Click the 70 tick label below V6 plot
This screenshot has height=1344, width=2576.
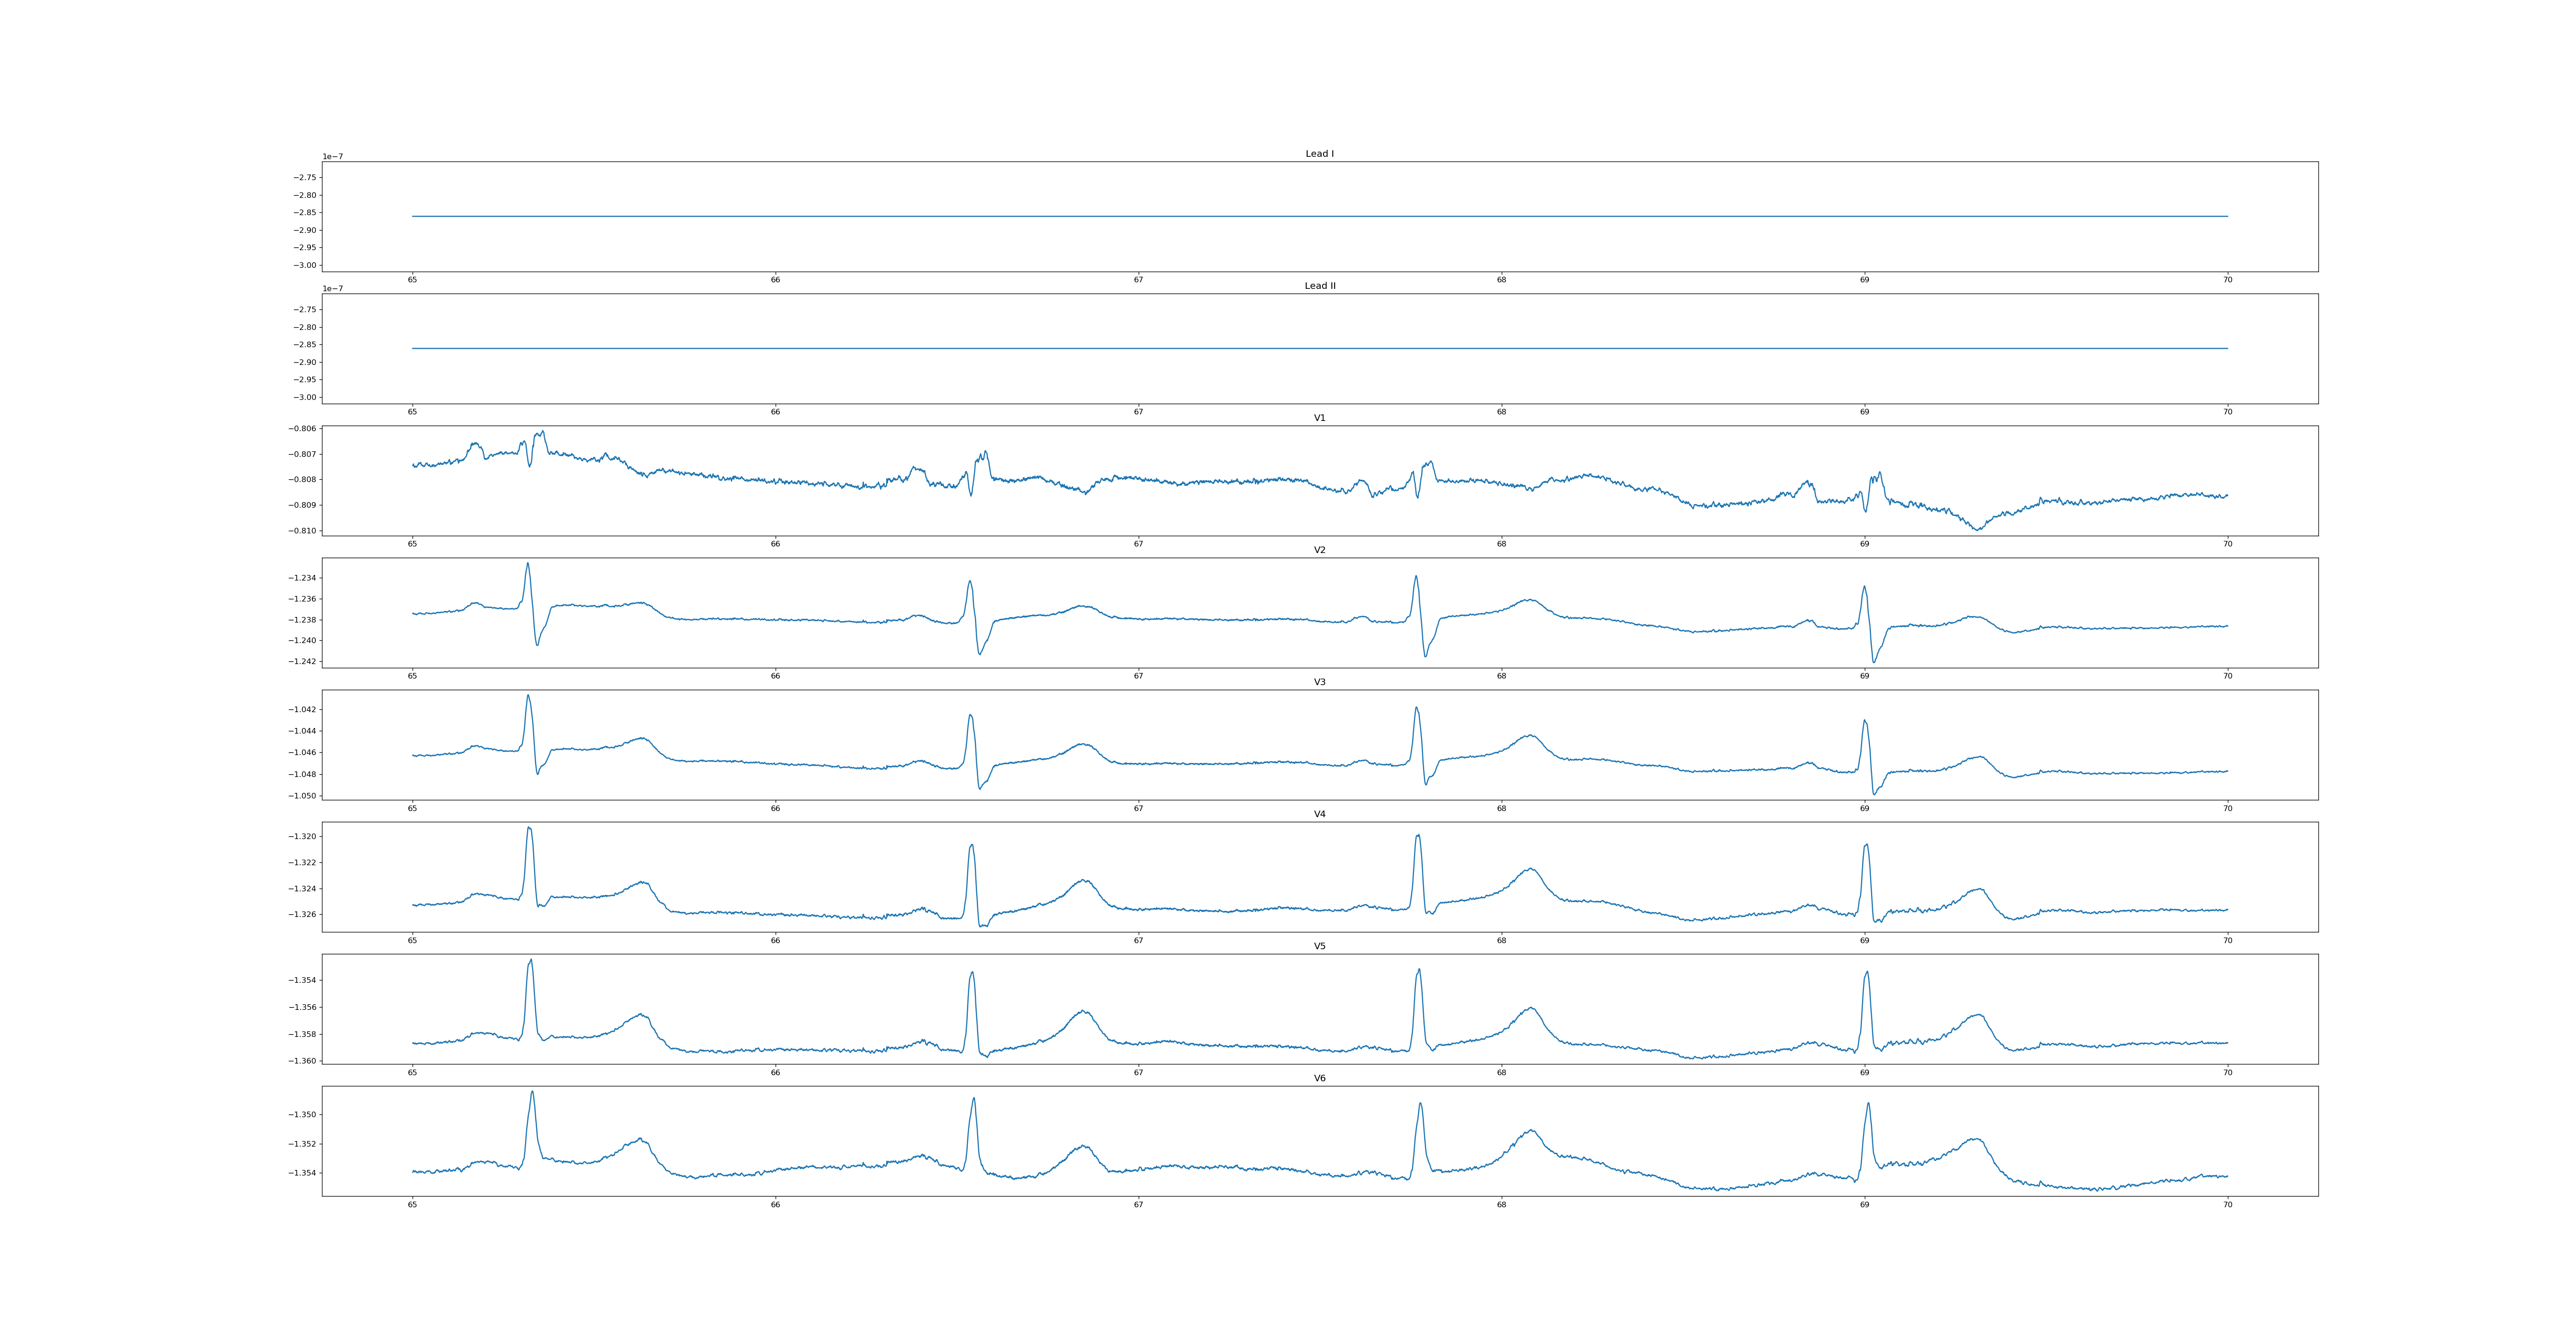tap(2227, 1204)
